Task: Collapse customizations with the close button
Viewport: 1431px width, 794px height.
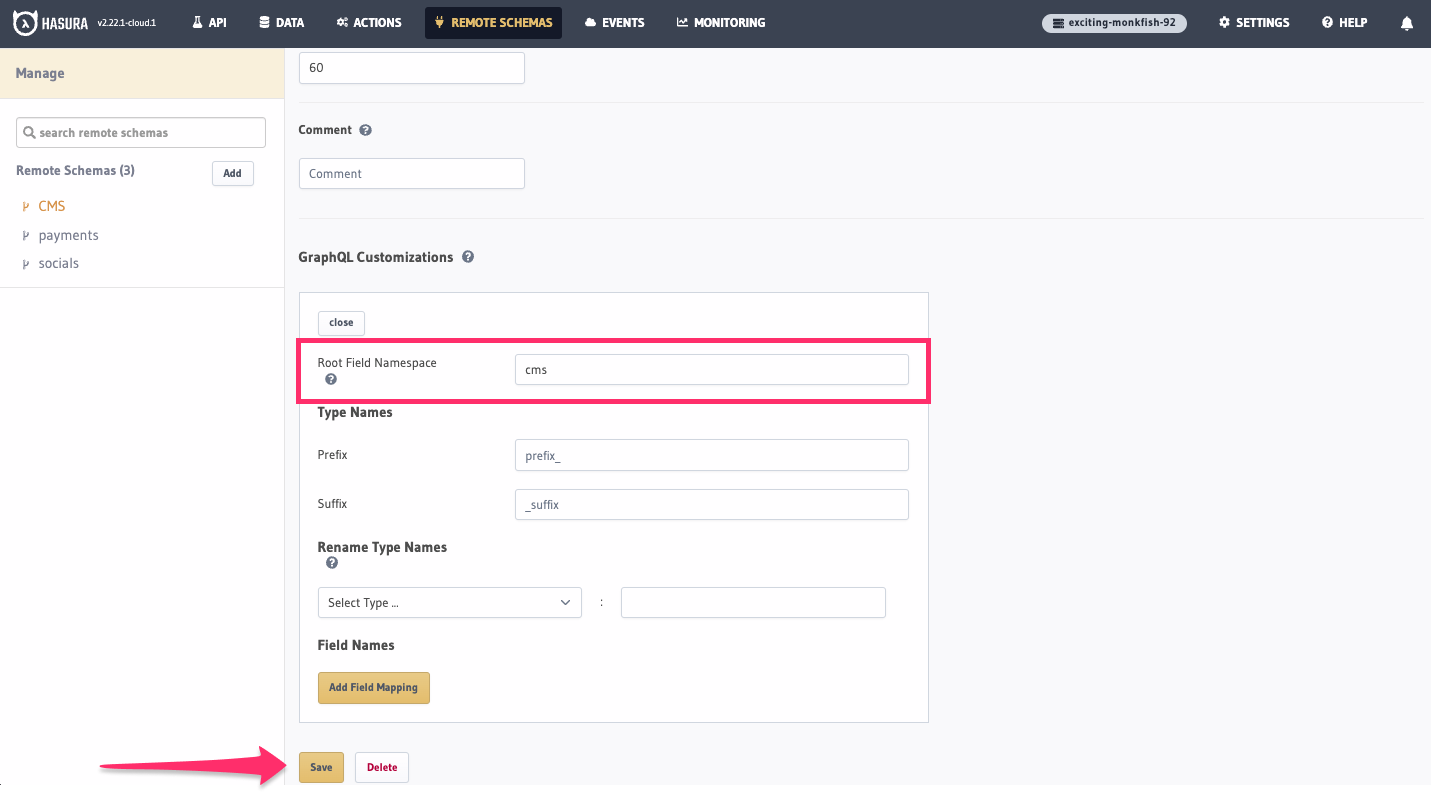Action: [341, 323]
